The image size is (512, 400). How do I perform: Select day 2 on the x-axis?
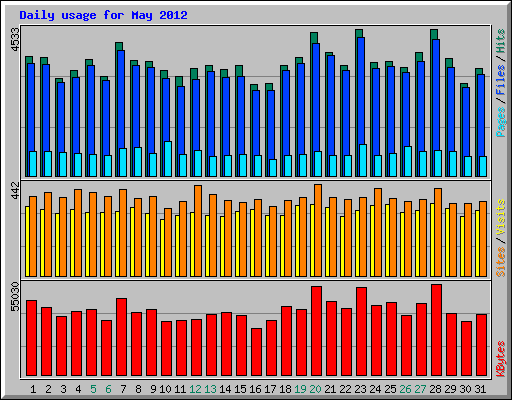click(48, 389)
